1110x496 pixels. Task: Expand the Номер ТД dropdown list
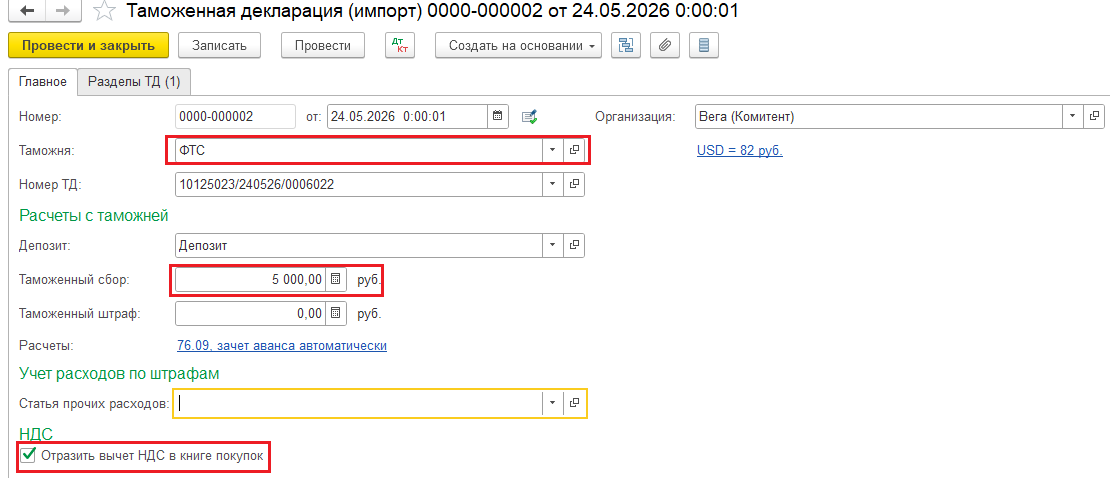coord(552,184)
